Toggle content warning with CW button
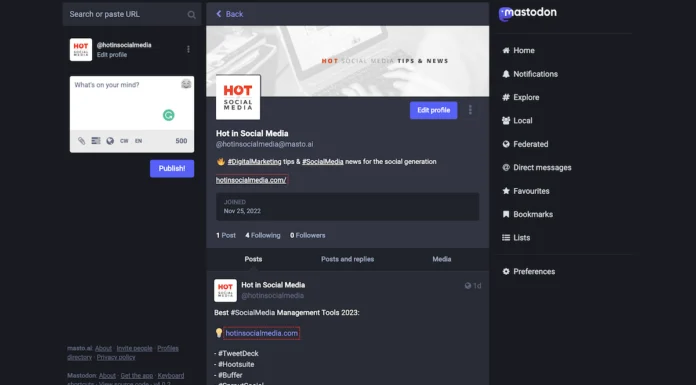Image resolution: width=696 pixels, height=385 pixels. pos(124,141)
